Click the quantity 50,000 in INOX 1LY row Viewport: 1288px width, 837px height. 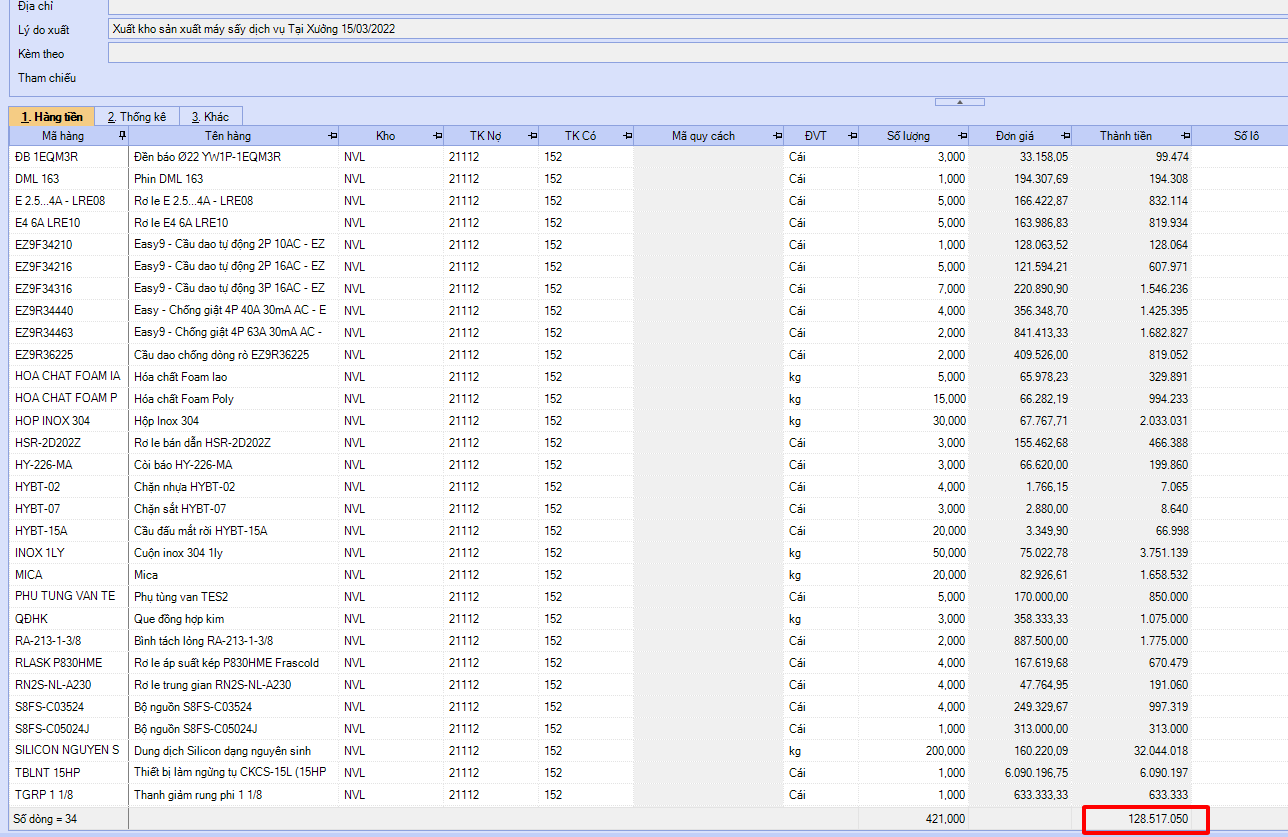pyautogui.click(x=949, y=553)
